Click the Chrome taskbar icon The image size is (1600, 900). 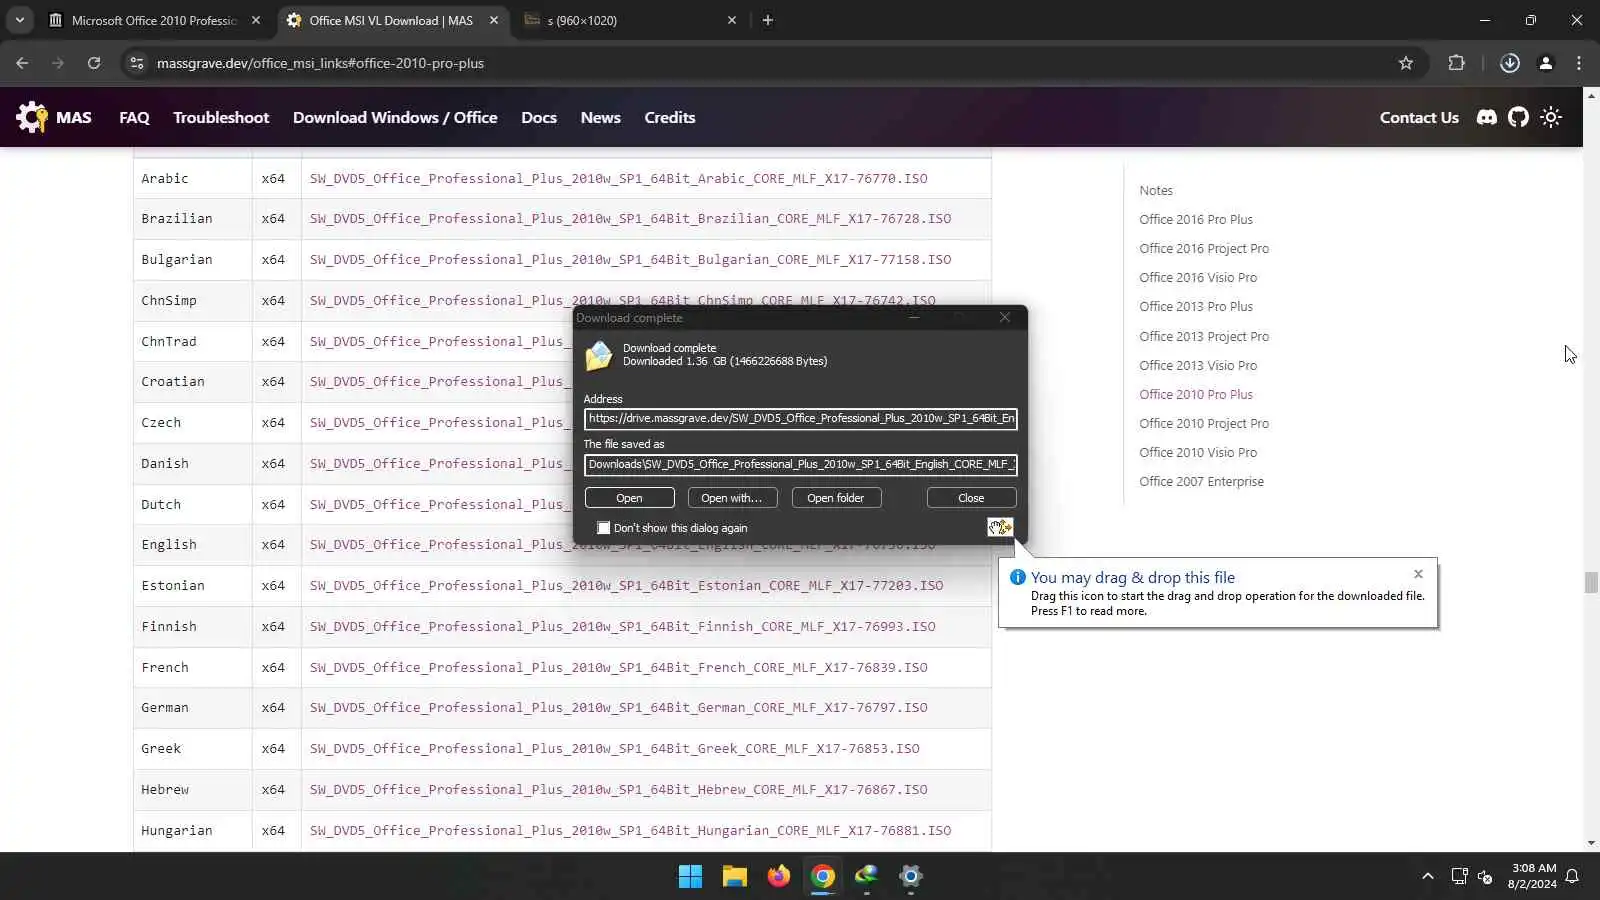click(823, 877)
